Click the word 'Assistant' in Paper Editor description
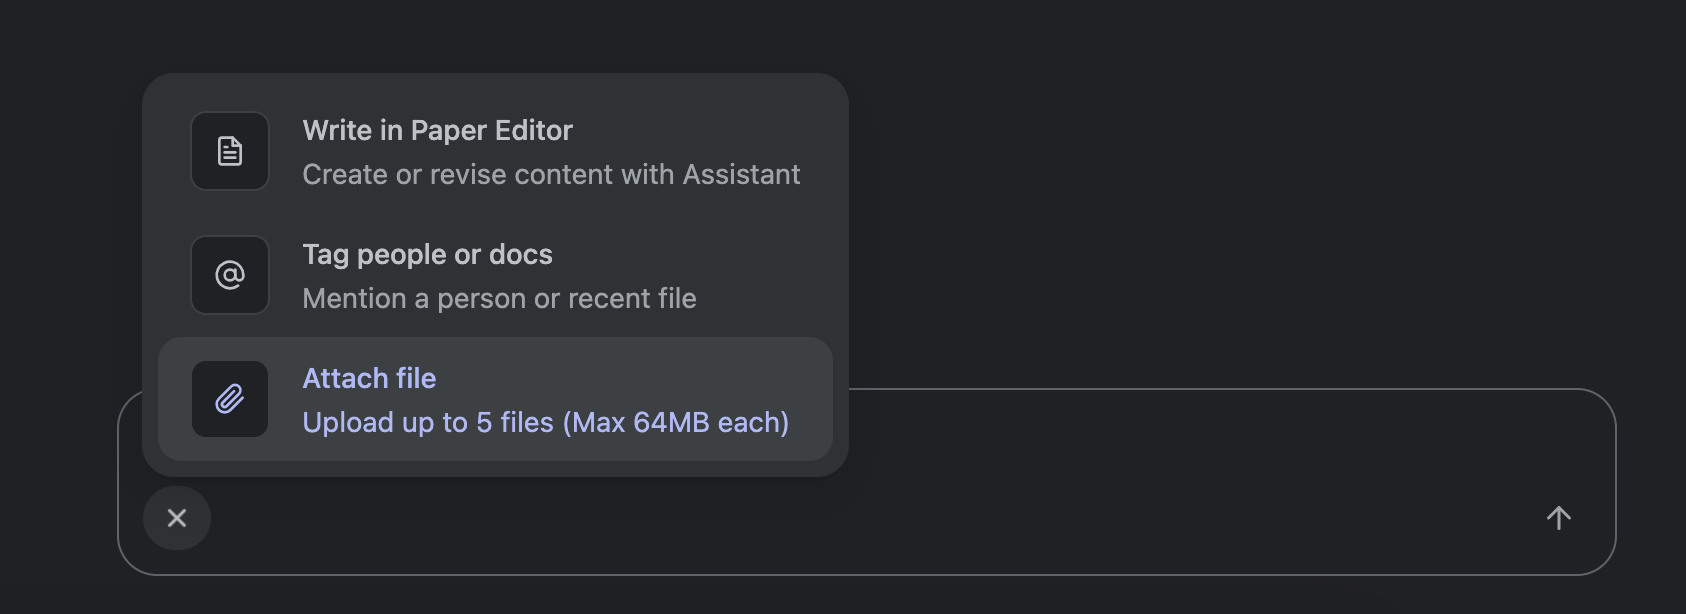The width and height of the screenshot is (1686, 614). click(x=741, y=175)
